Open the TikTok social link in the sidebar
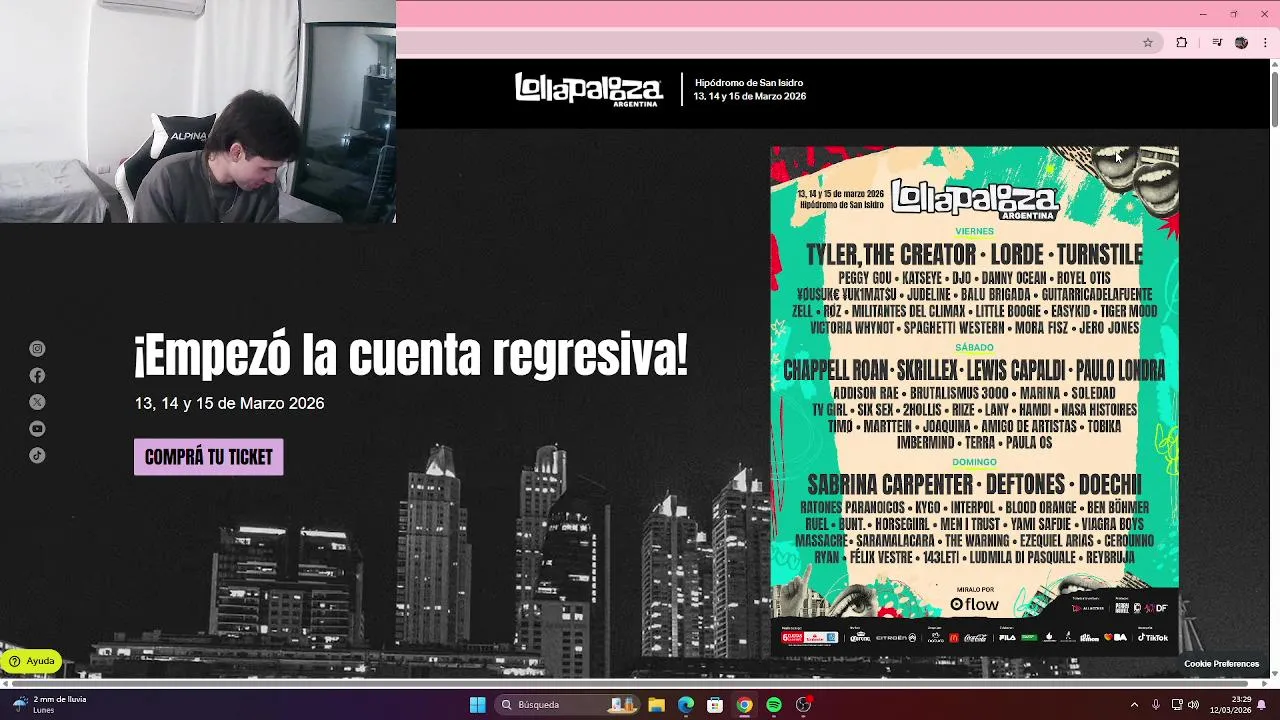The width and height of the screenshot is (1280, 720). coord(37,455)
